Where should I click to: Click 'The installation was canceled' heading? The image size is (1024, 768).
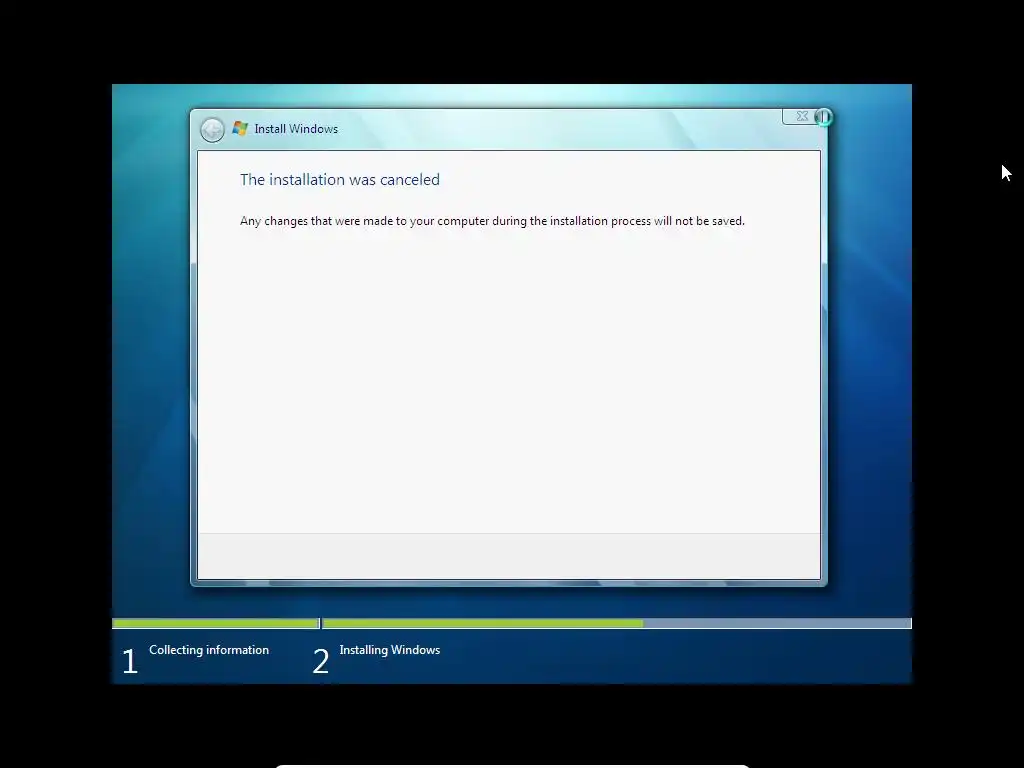coord(340,180)
